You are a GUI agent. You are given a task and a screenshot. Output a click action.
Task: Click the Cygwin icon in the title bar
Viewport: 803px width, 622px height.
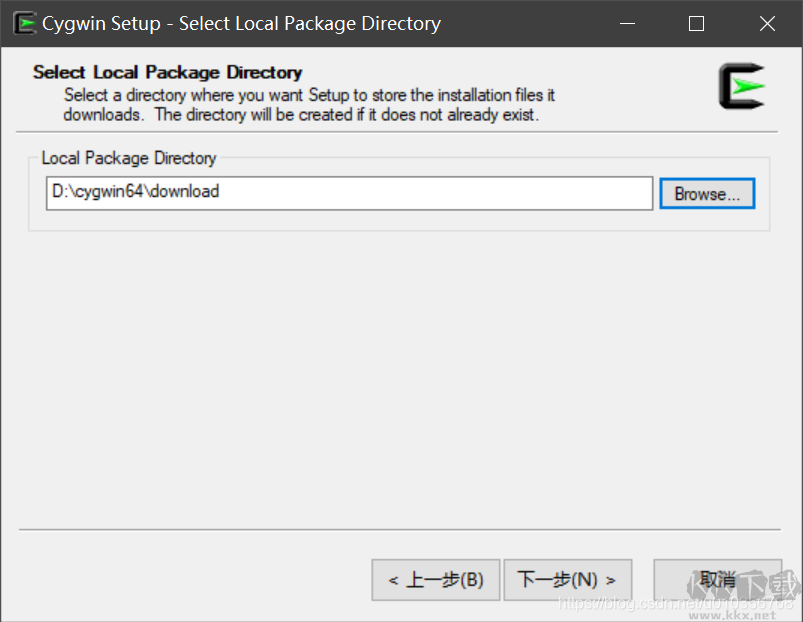pos(25,23)
